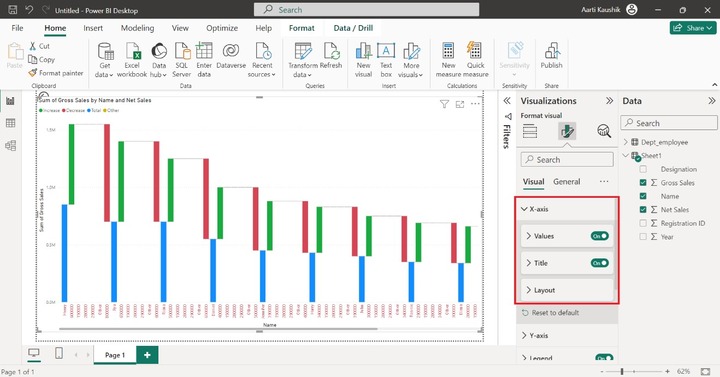Viewport: 720px width, 377px height.
Task: Open visual filter funnel icon
Action: pos(444,104)
